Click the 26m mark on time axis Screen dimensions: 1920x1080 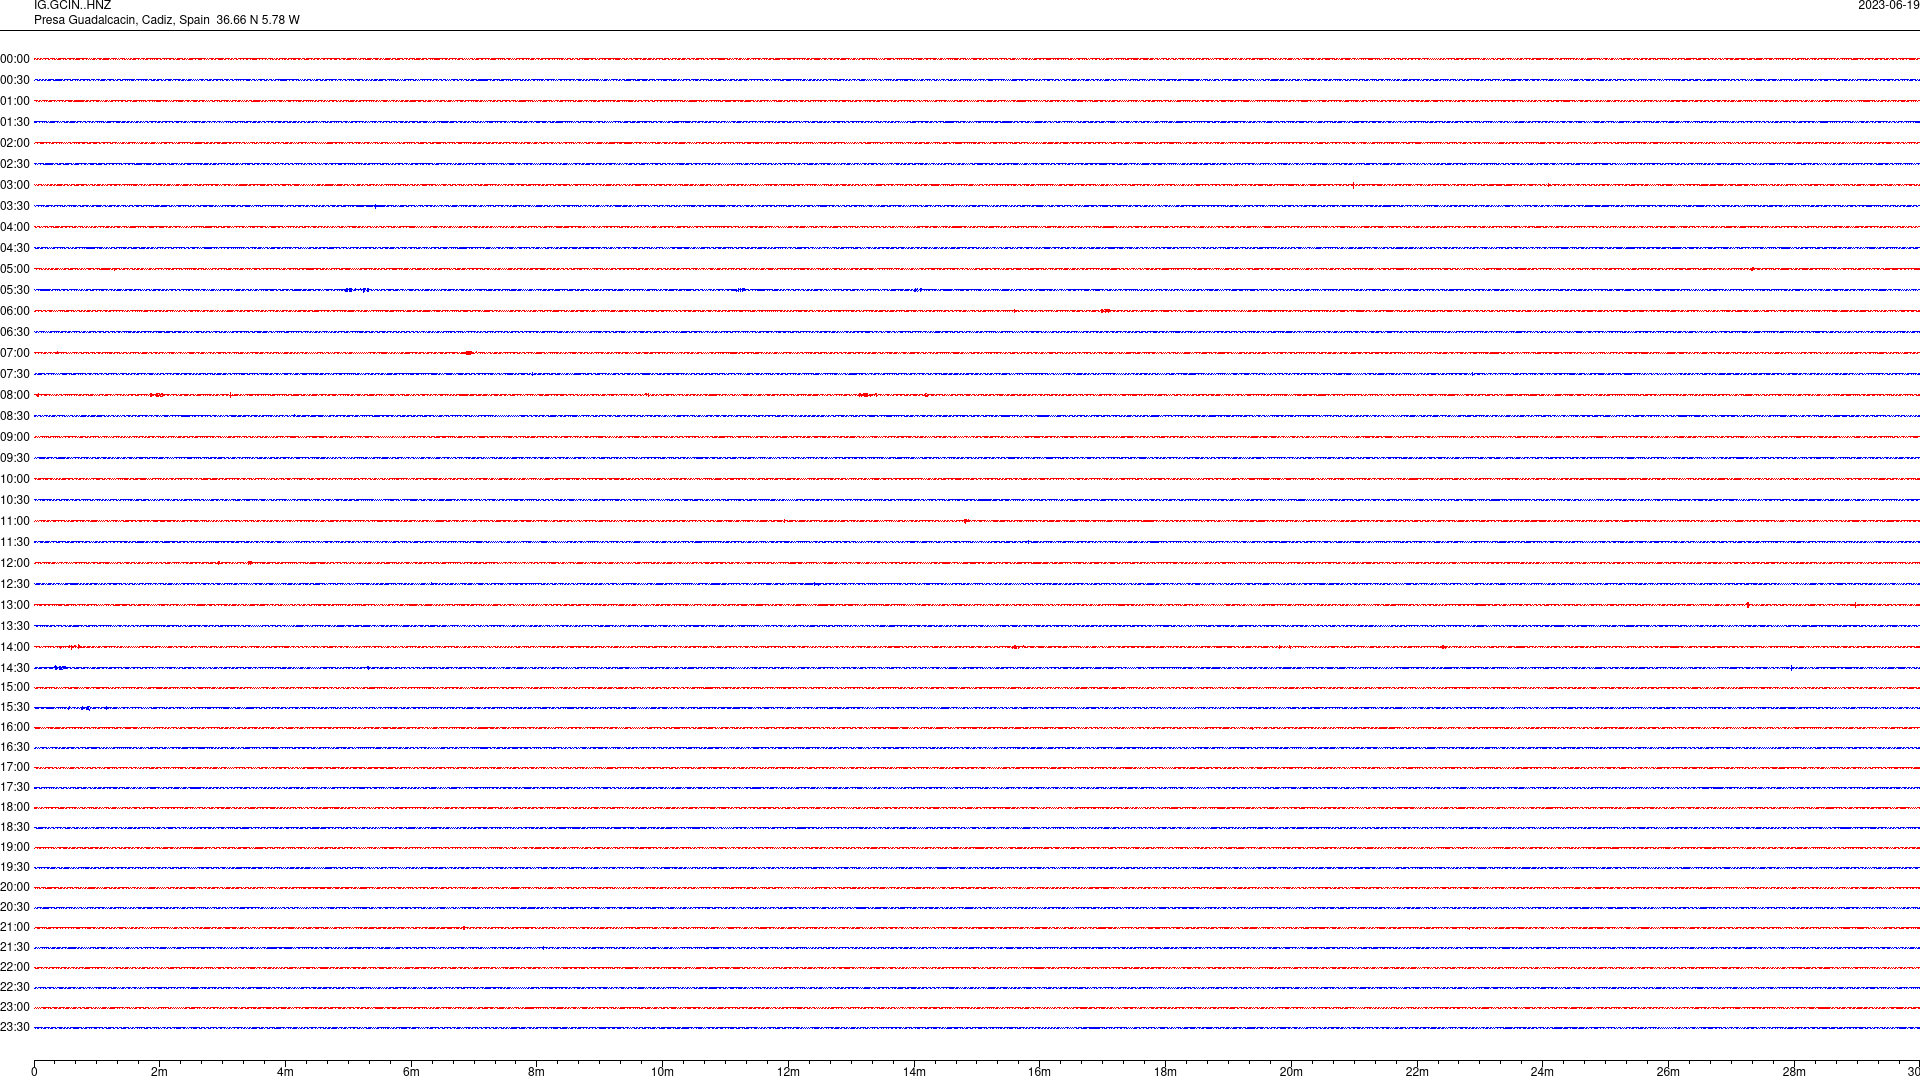point(1668,1072)
